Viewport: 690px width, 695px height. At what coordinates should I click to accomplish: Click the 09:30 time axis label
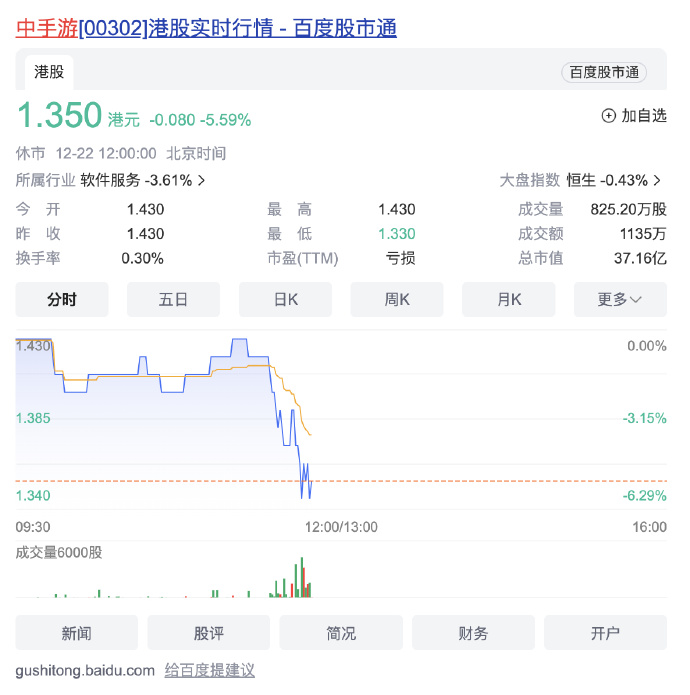33,527
